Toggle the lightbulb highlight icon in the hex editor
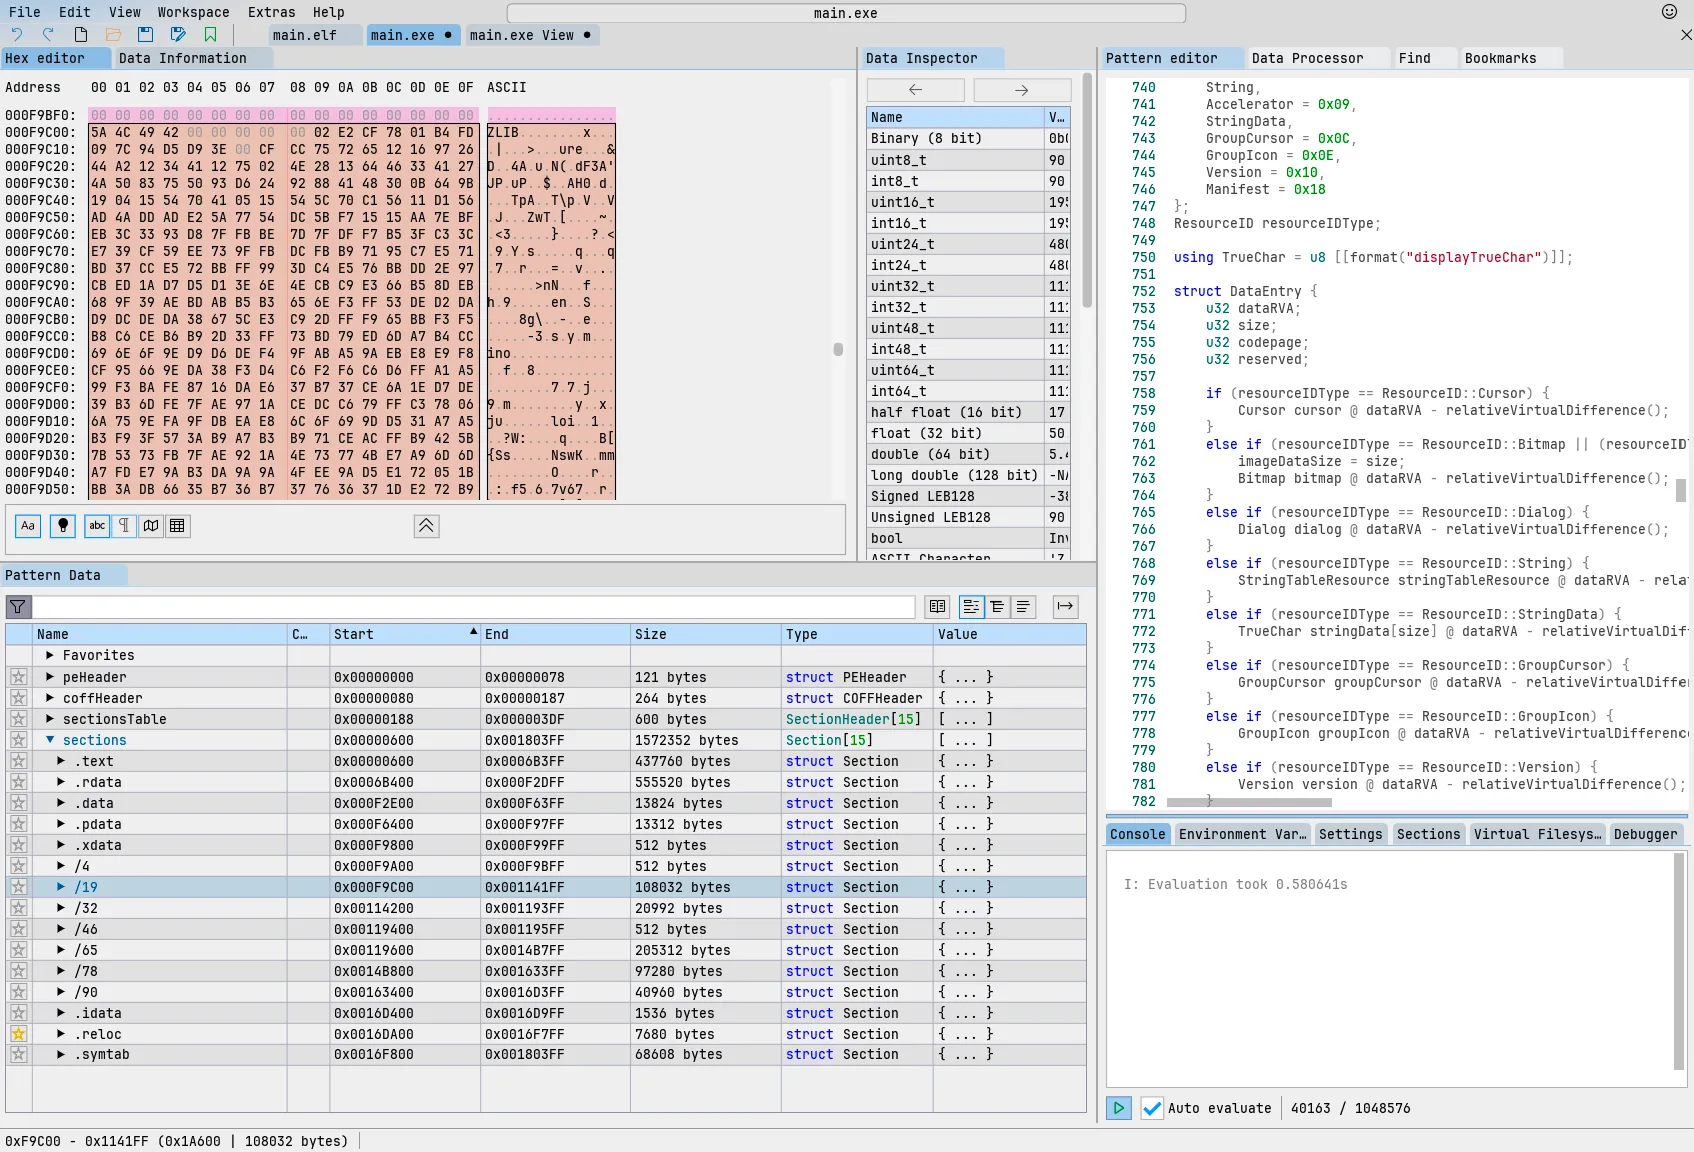The height and width of the screenshot is (1152, 1694). click(x=63, y=526)
